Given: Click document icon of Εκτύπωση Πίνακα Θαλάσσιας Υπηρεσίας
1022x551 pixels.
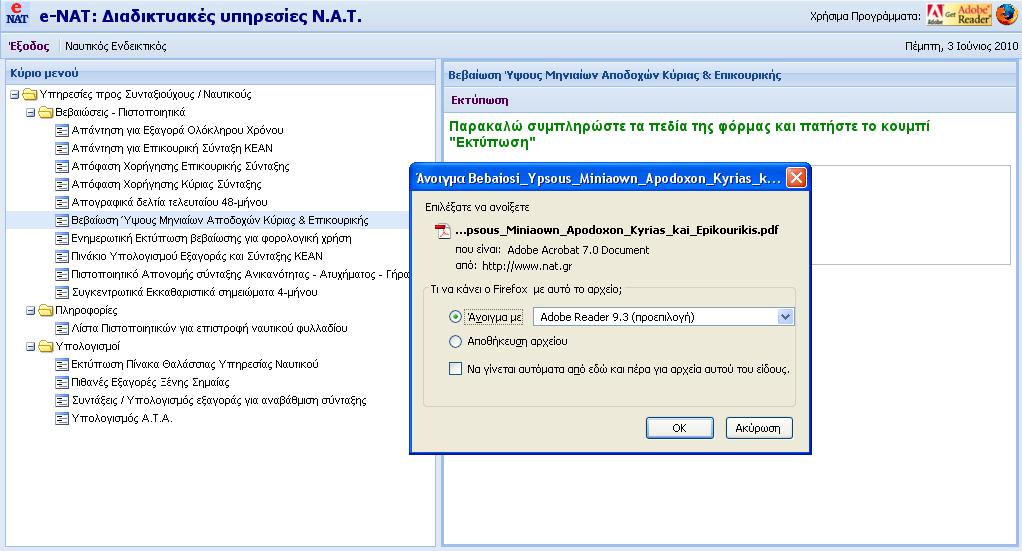Looking at the screenshot, I should pos(62,365).
